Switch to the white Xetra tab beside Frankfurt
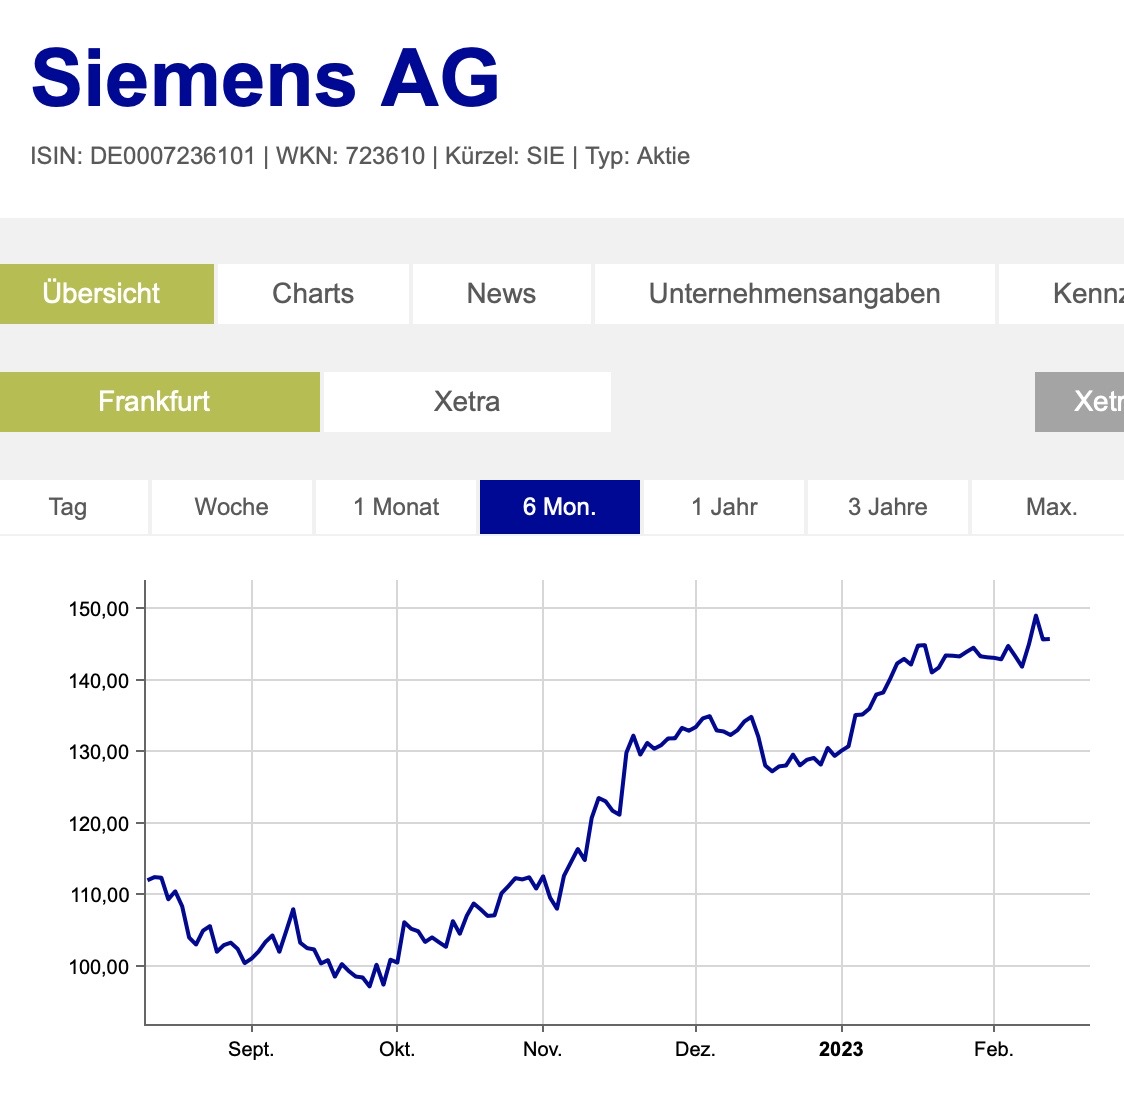The width and height of the screenshot is (1124, 1102). pyautogui.click(x=467, y=402)
